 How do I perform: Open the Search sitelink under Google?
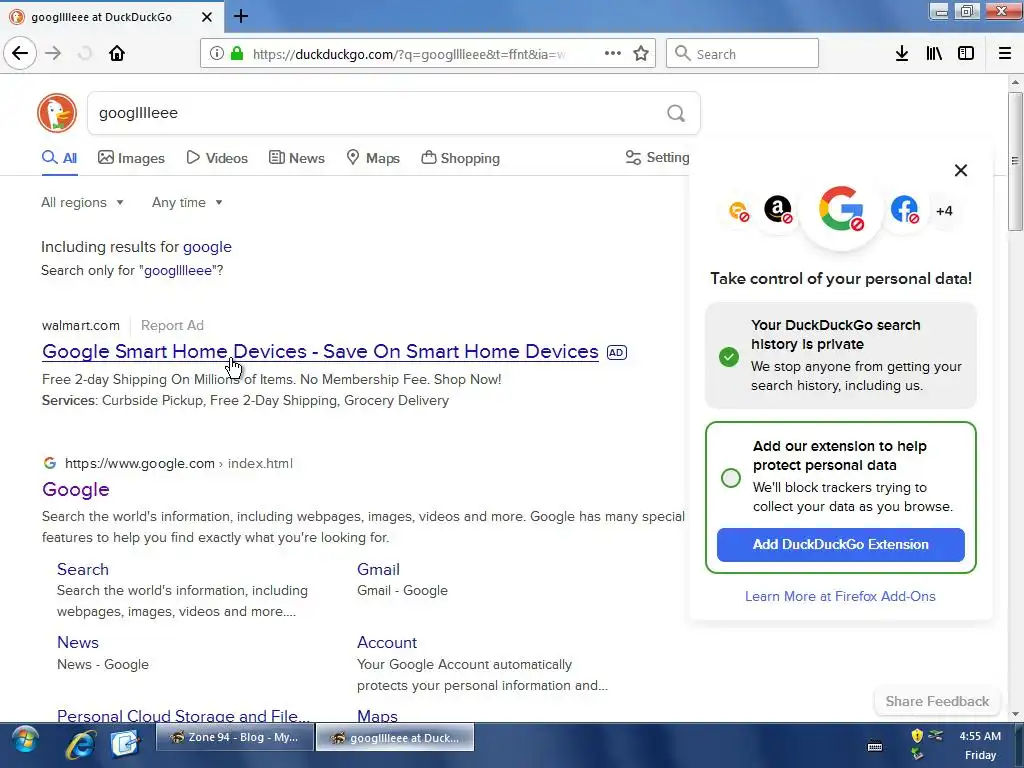point(83,569)
